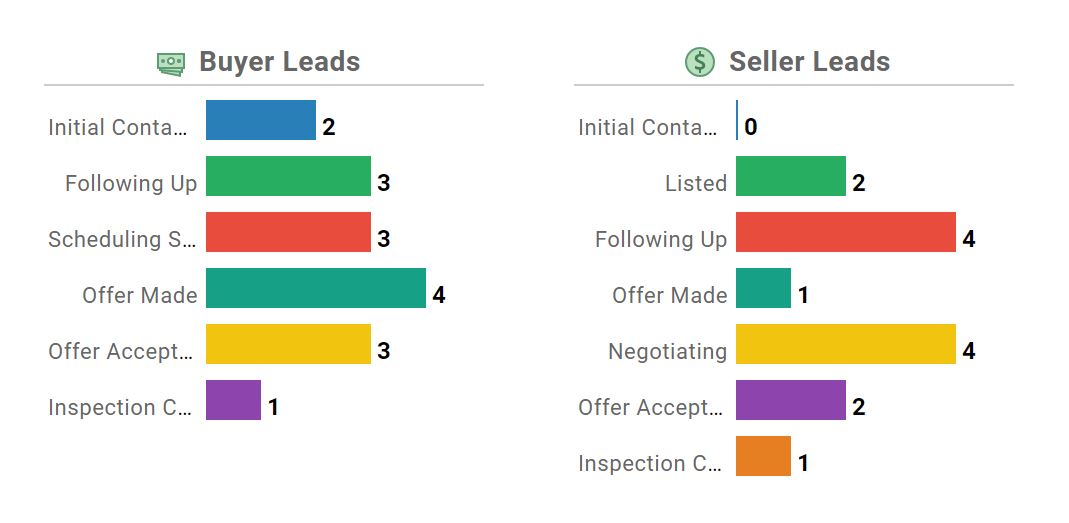This screenshot has height=523, width=1069.
Task: Open the Buyer Leads heading
Action: (279, 62)
